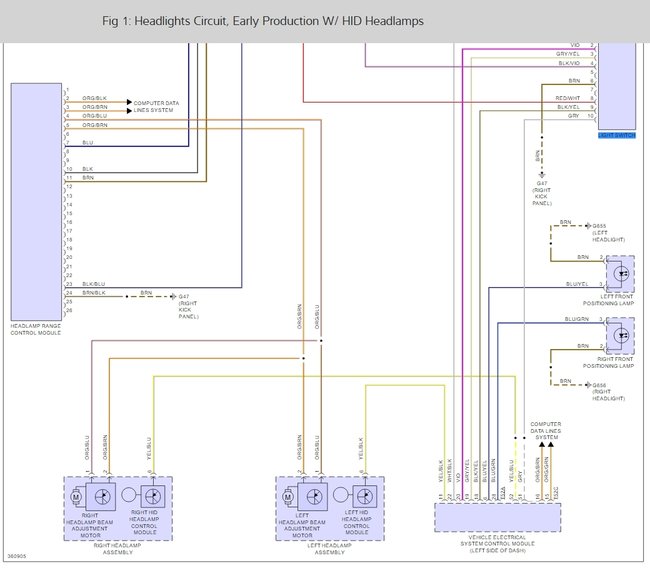Click the VEHICLE ELECTRICAL SYSTEM CONTROL MODULE caption

click(x=497, y=544)
